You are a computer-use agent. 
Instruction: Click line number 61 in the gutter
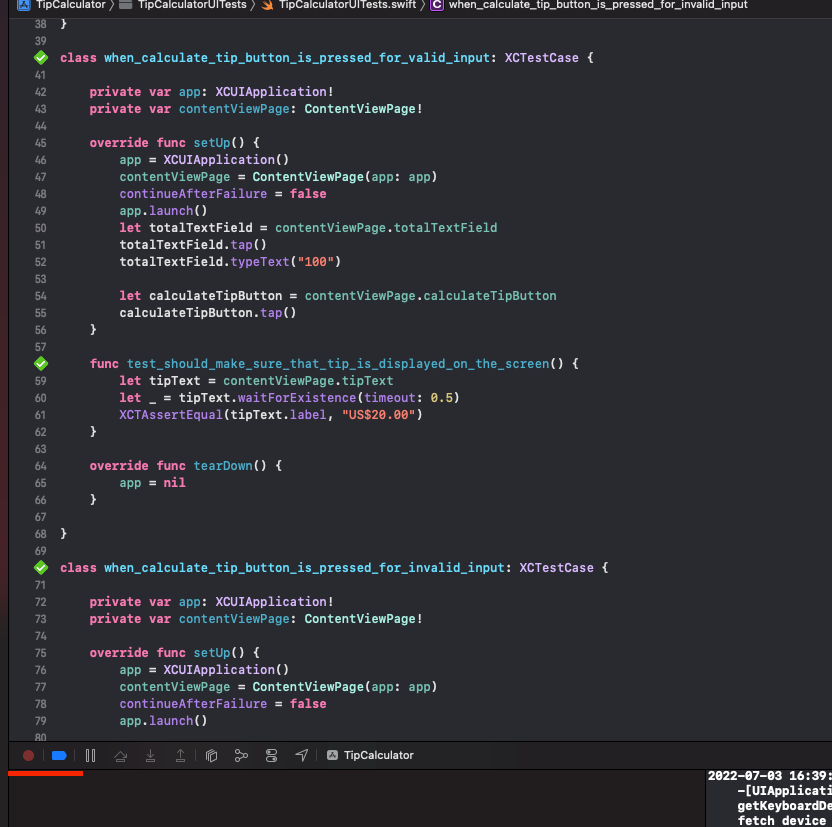[x=41, y=415]
